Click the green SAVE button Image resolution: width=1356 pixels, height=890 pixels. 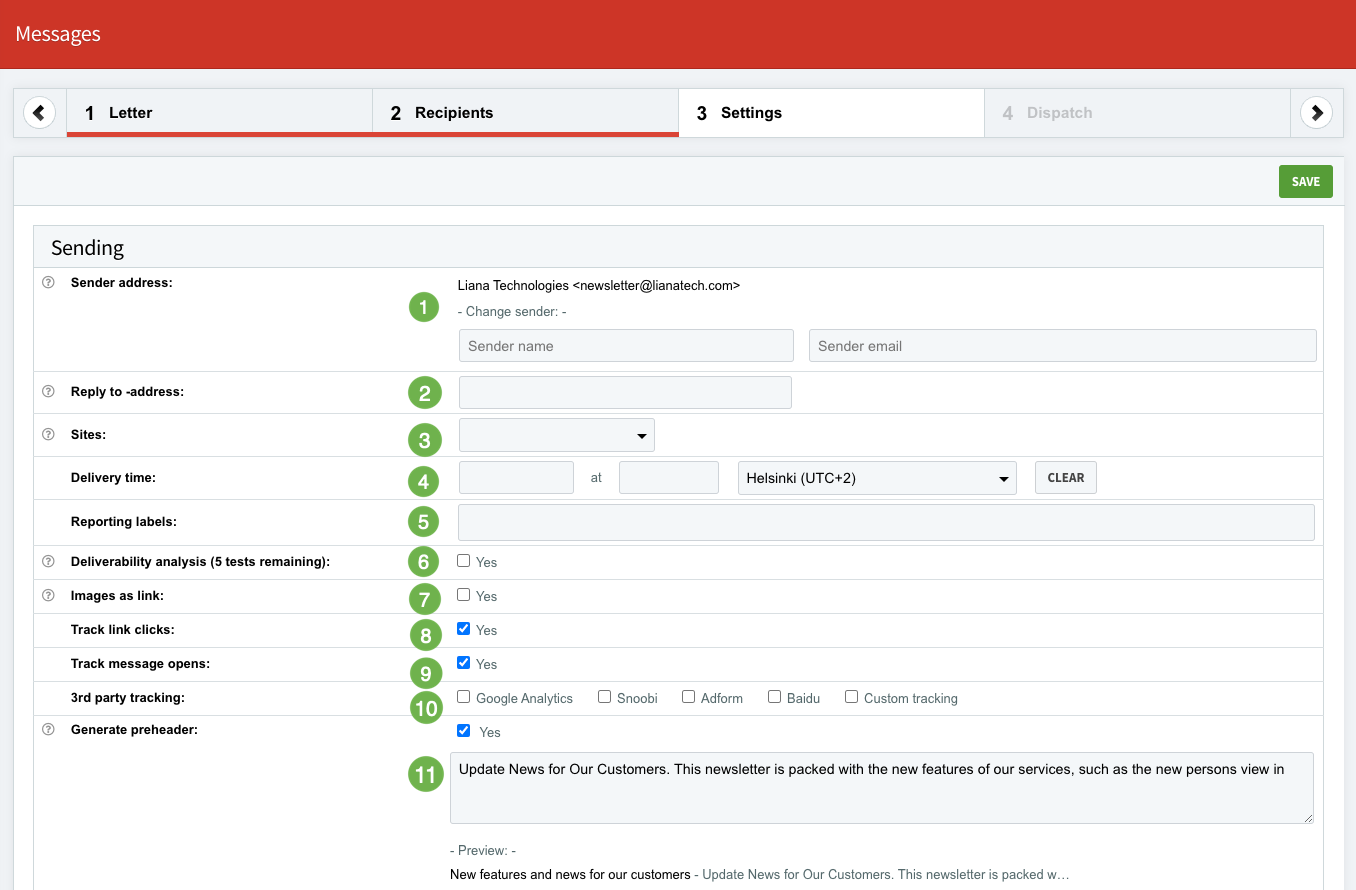click(x=1306, y=182)
